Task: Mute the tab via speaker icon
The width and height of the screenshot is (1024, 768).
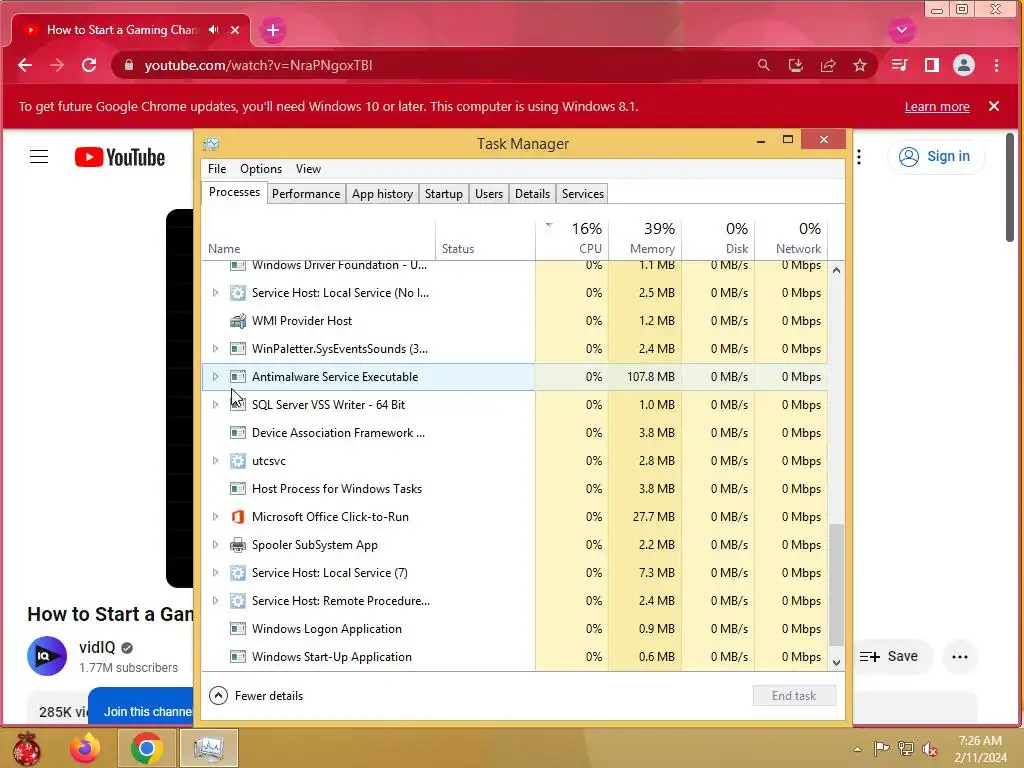Action: click(214, 30)
